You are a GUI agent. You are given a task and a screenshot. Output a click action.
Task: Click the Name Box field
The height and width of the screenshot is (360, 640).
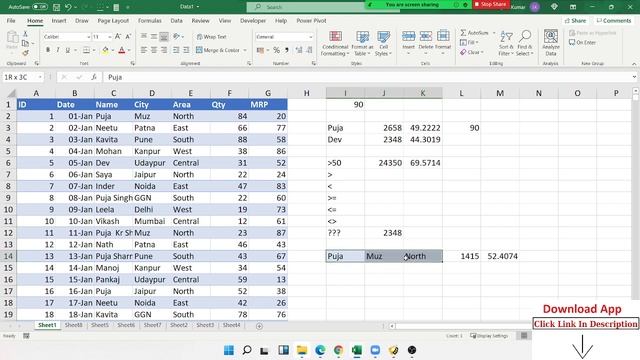tap(23, 77)
